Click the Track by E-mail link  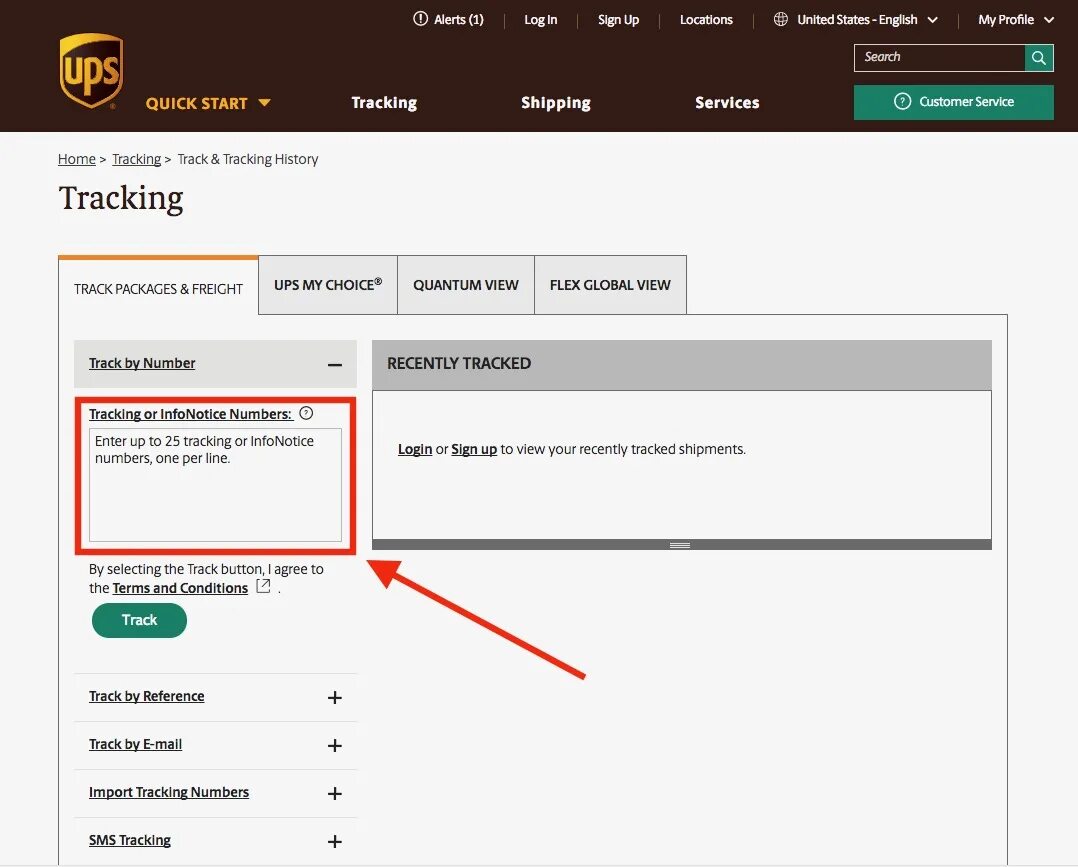pyautogui.click(x=135, y=744)
